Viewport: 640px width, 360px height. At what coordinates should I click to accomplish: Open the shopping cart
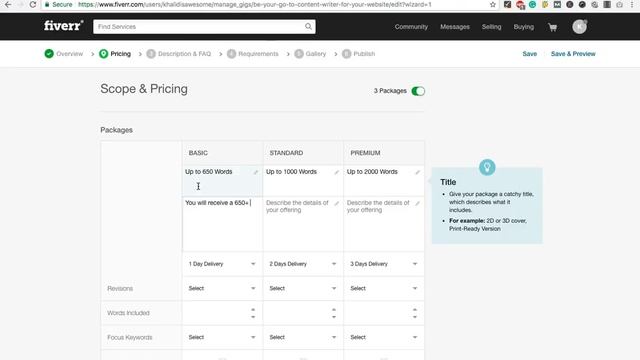pos(552,27)
